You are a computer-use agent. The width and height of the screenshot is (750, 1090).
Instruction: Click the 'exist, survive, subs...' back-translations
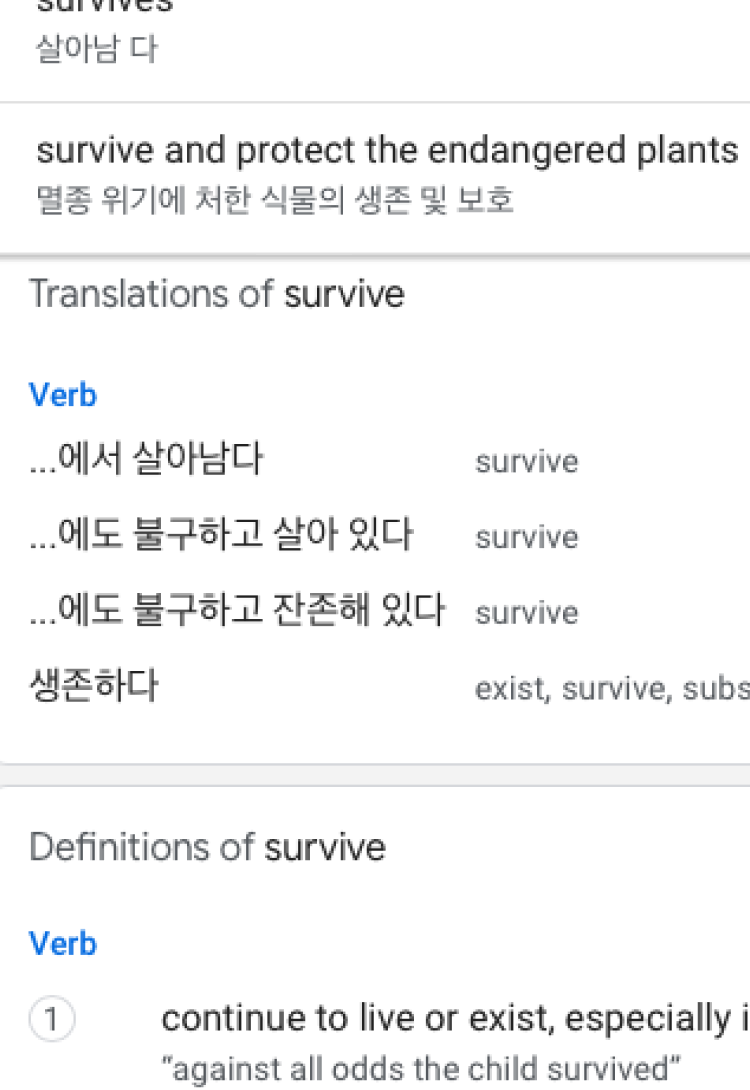pyautogui.click(x=612, y=689)
